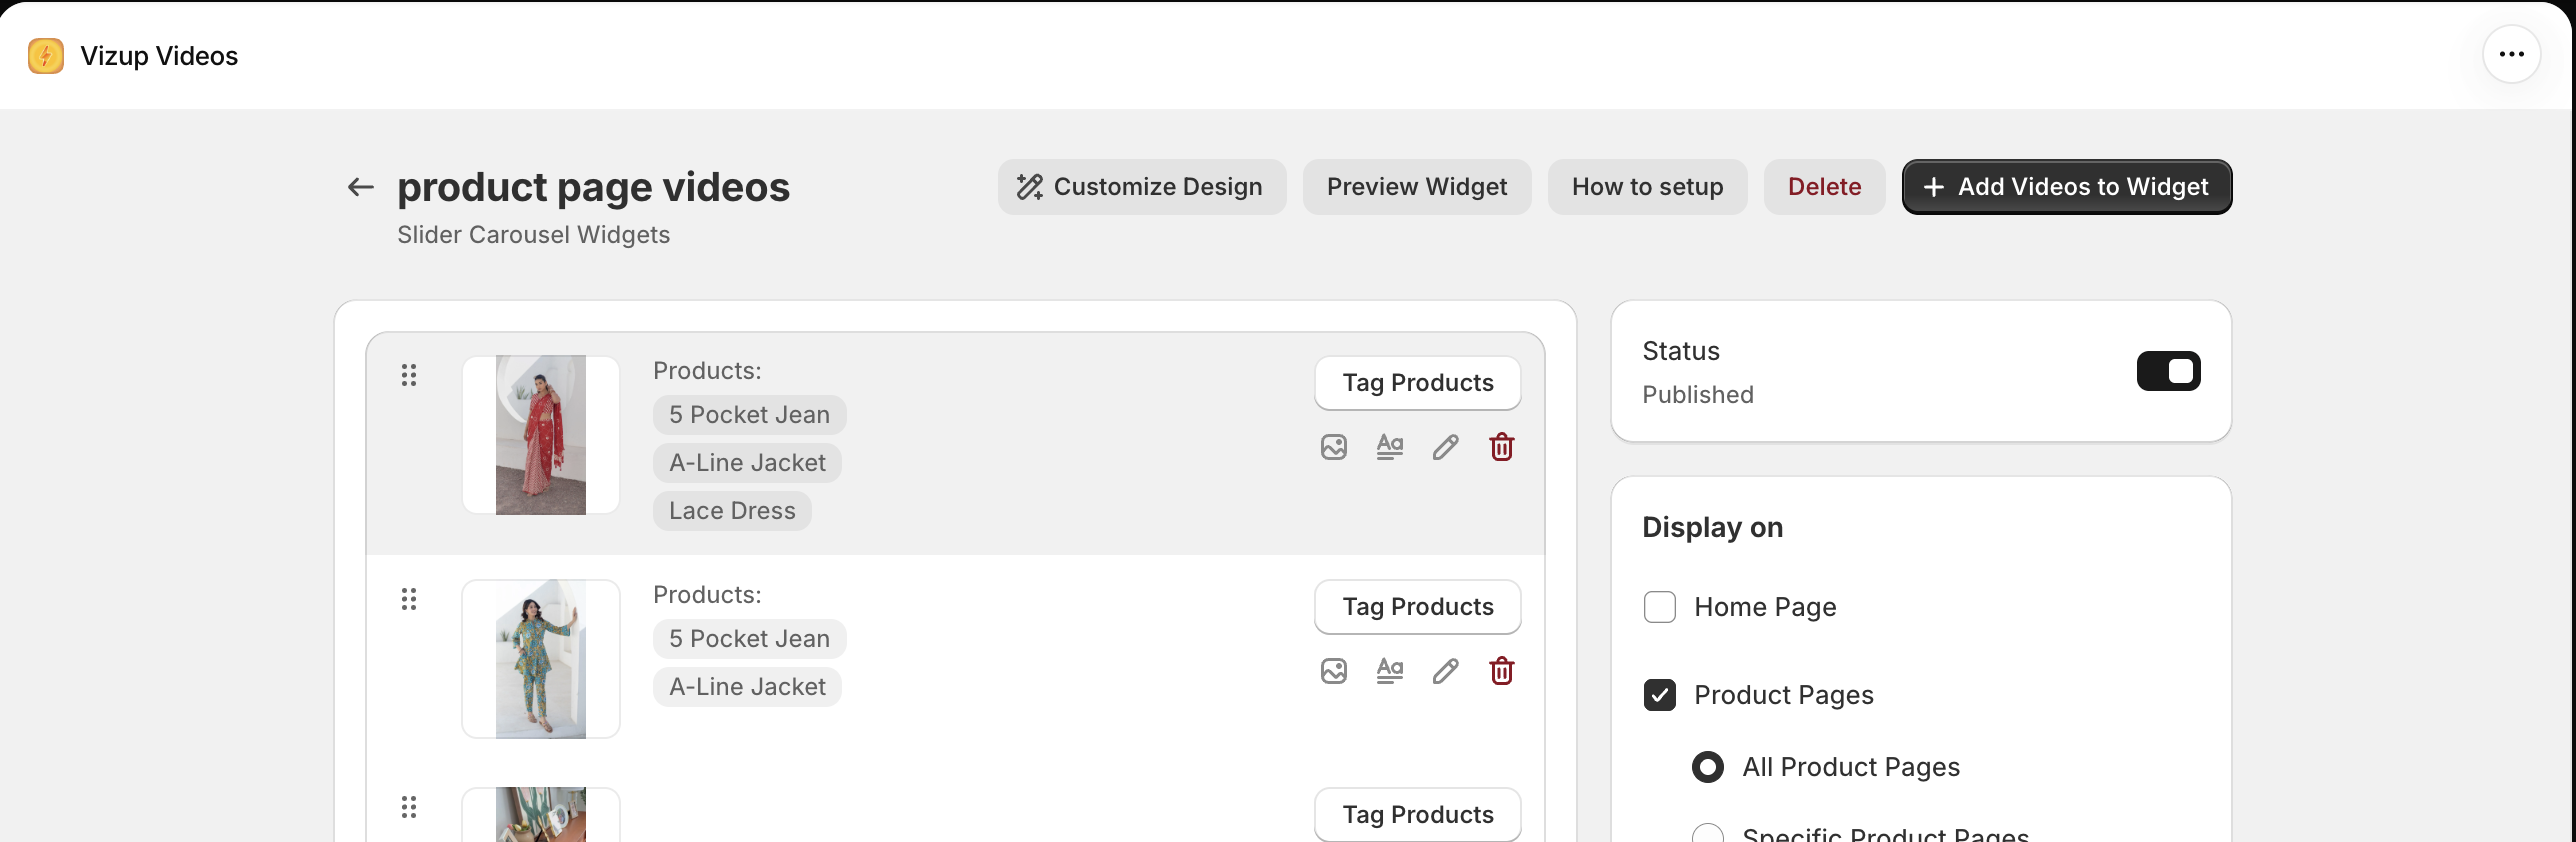Screen dimensions: 2576x842
Task: Change thumbnail image icon for green outfit video
Action: pos(1334,671)
